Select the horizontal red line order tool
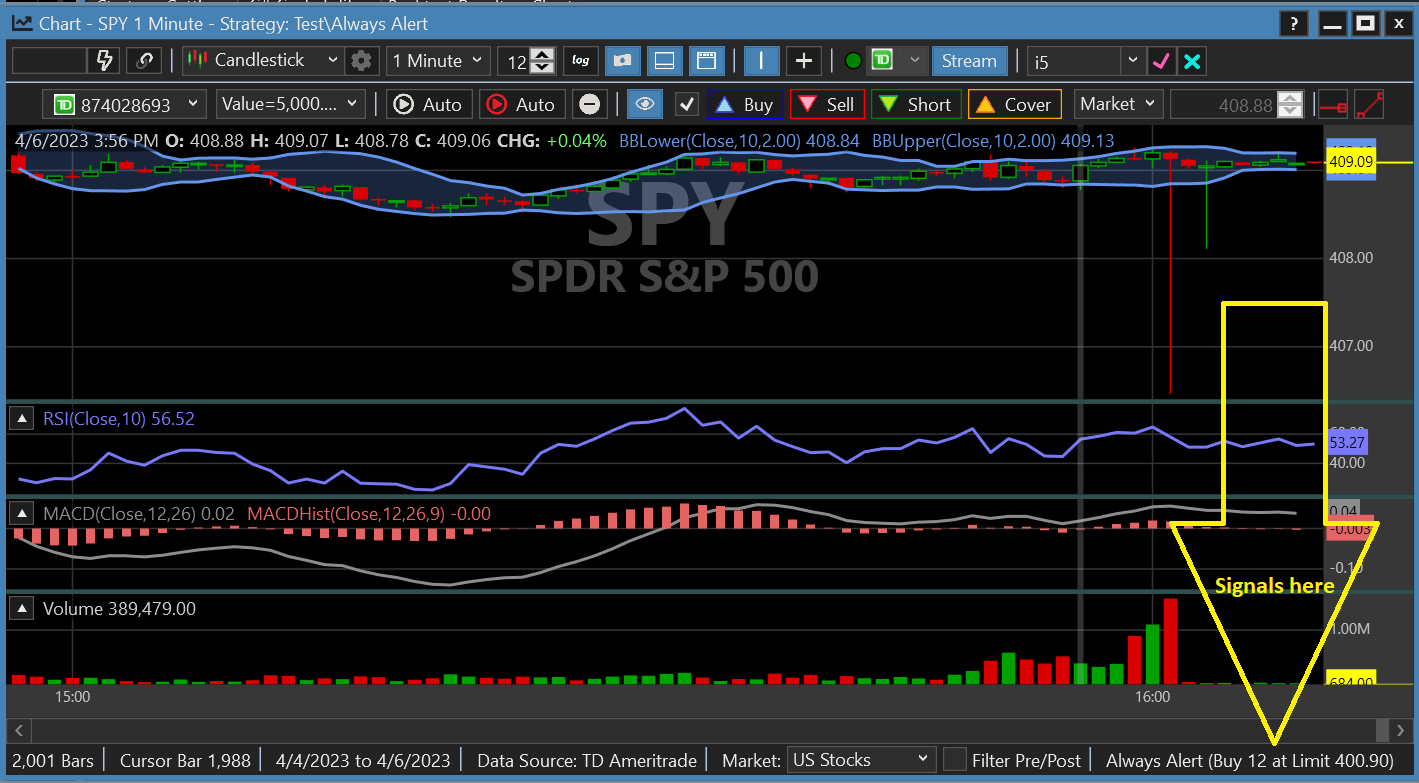Screen dimensions: 1419x783 1331,104
